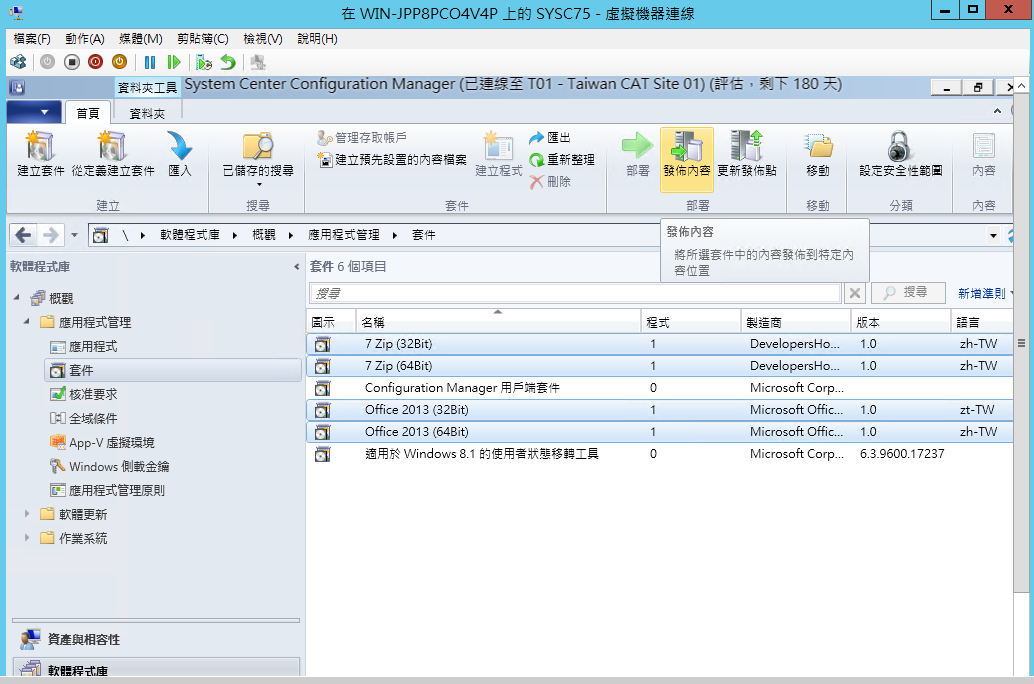
Task: Switch to the 資料夾 ribbon tab
Action: point(147,113)
